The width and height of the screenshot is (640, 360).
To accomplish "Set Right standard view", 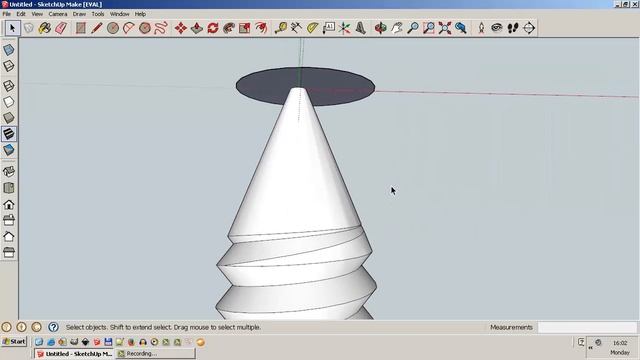I will [x=9, y=220].
